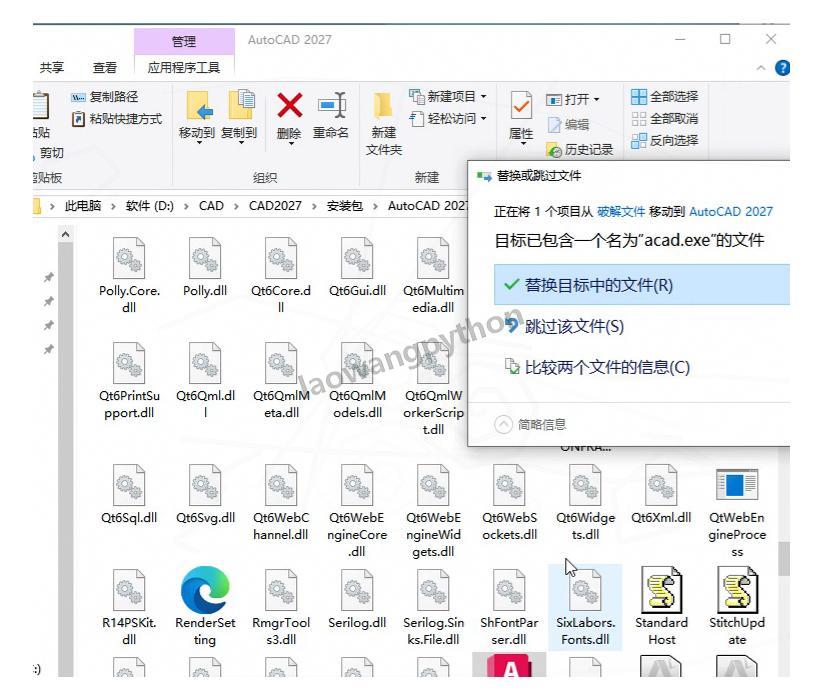Select the Polly.Core.dll file
This screenshot has width=823, height=700.
tap(129, 275)
